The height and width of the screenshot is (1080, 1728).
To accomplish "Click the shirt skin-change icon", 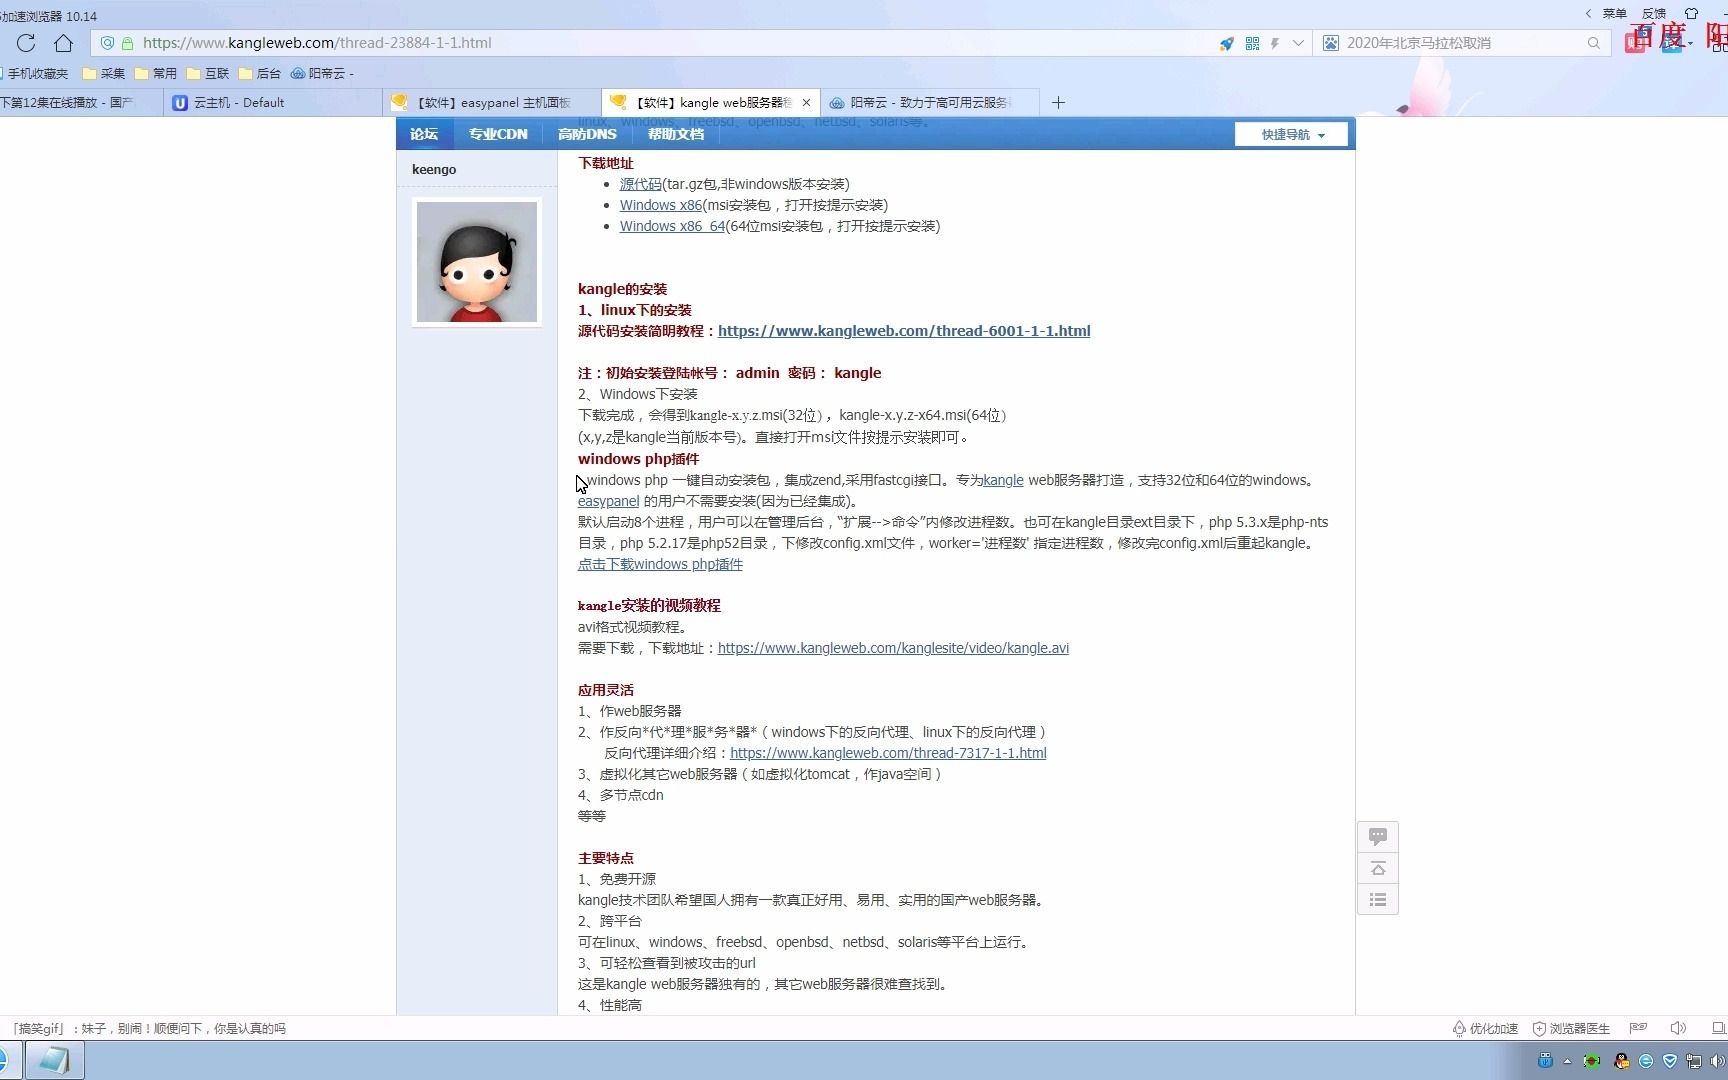I will pos(1692,14).
